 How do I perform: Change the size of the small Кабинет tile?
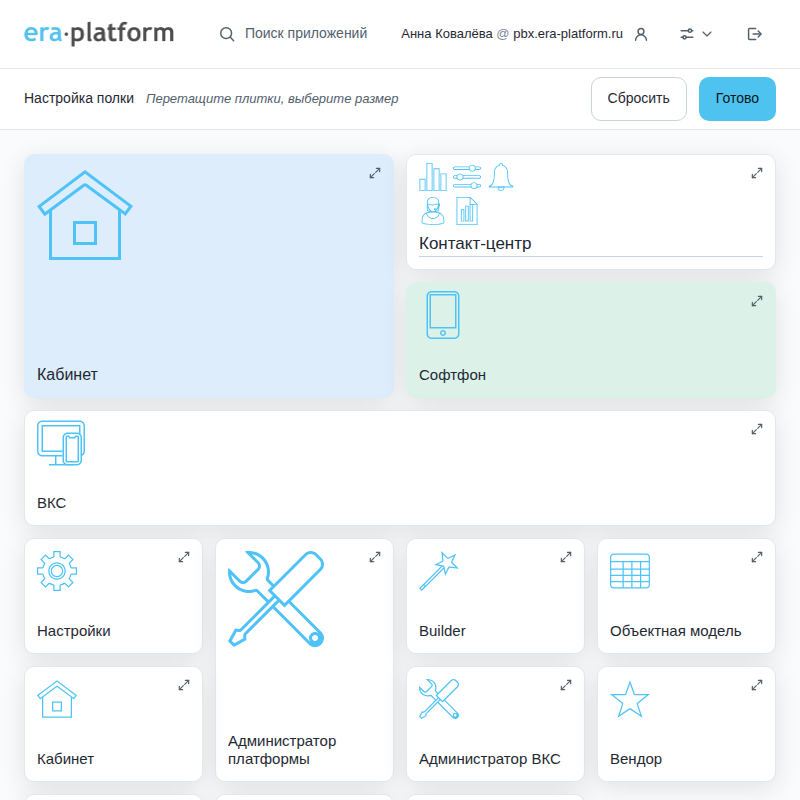pyautogui.click(x=184, y=685)
